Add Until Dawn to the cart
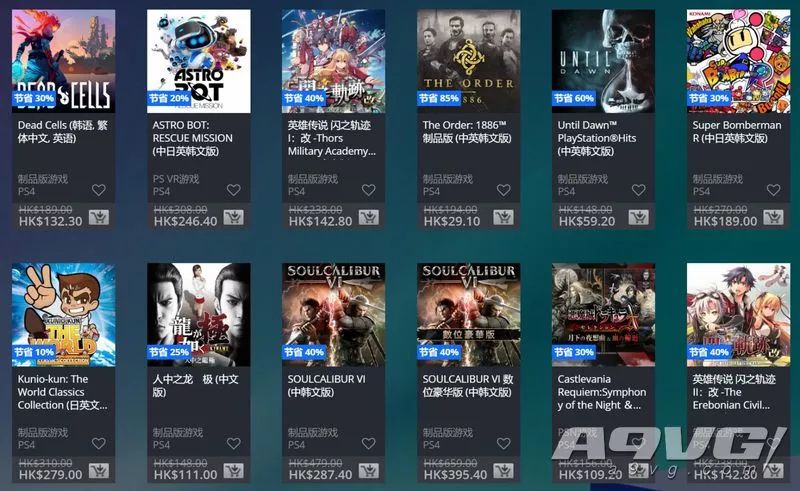 (638, 217)
